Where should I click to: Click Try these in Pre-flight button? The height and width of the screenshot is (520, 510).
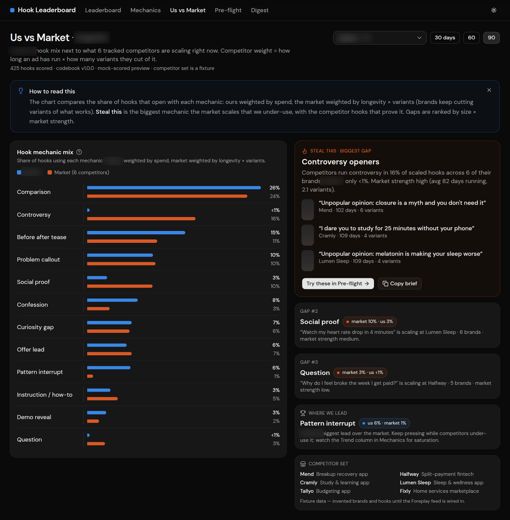pyautogui.click(x=338, y=283)
